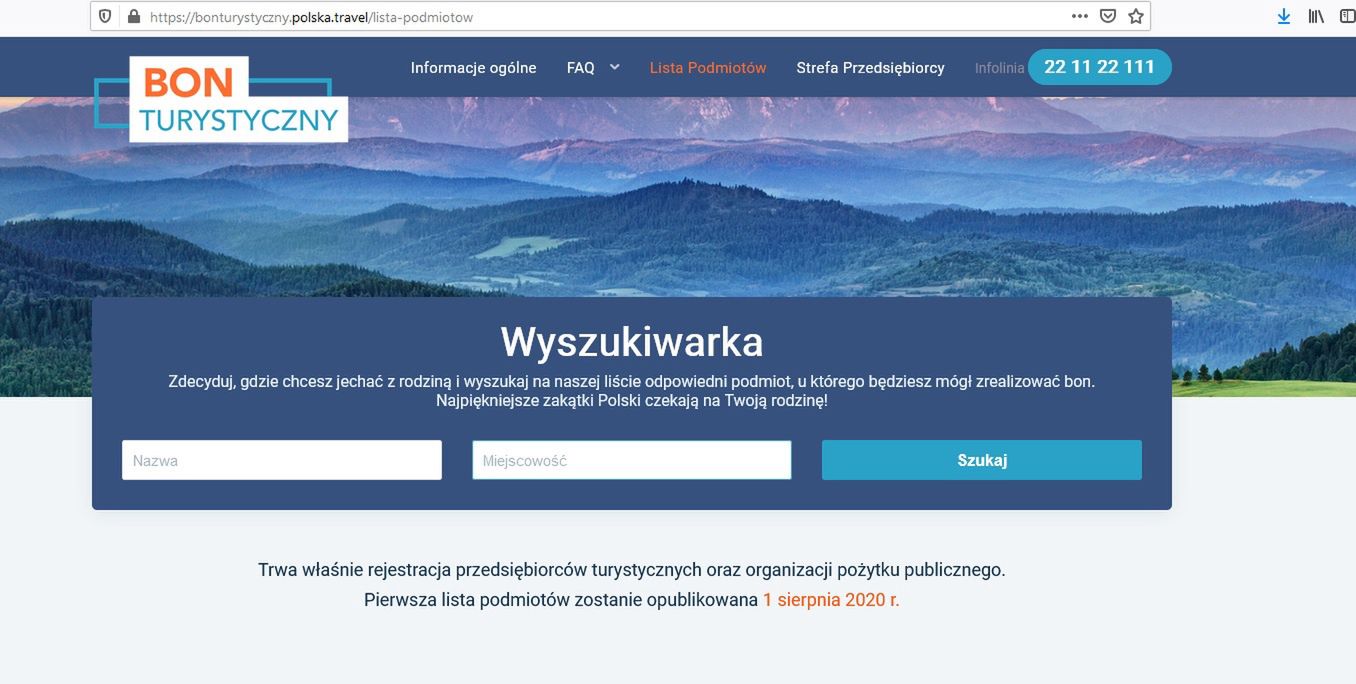Click the padlock site security icon

[134, 16]
